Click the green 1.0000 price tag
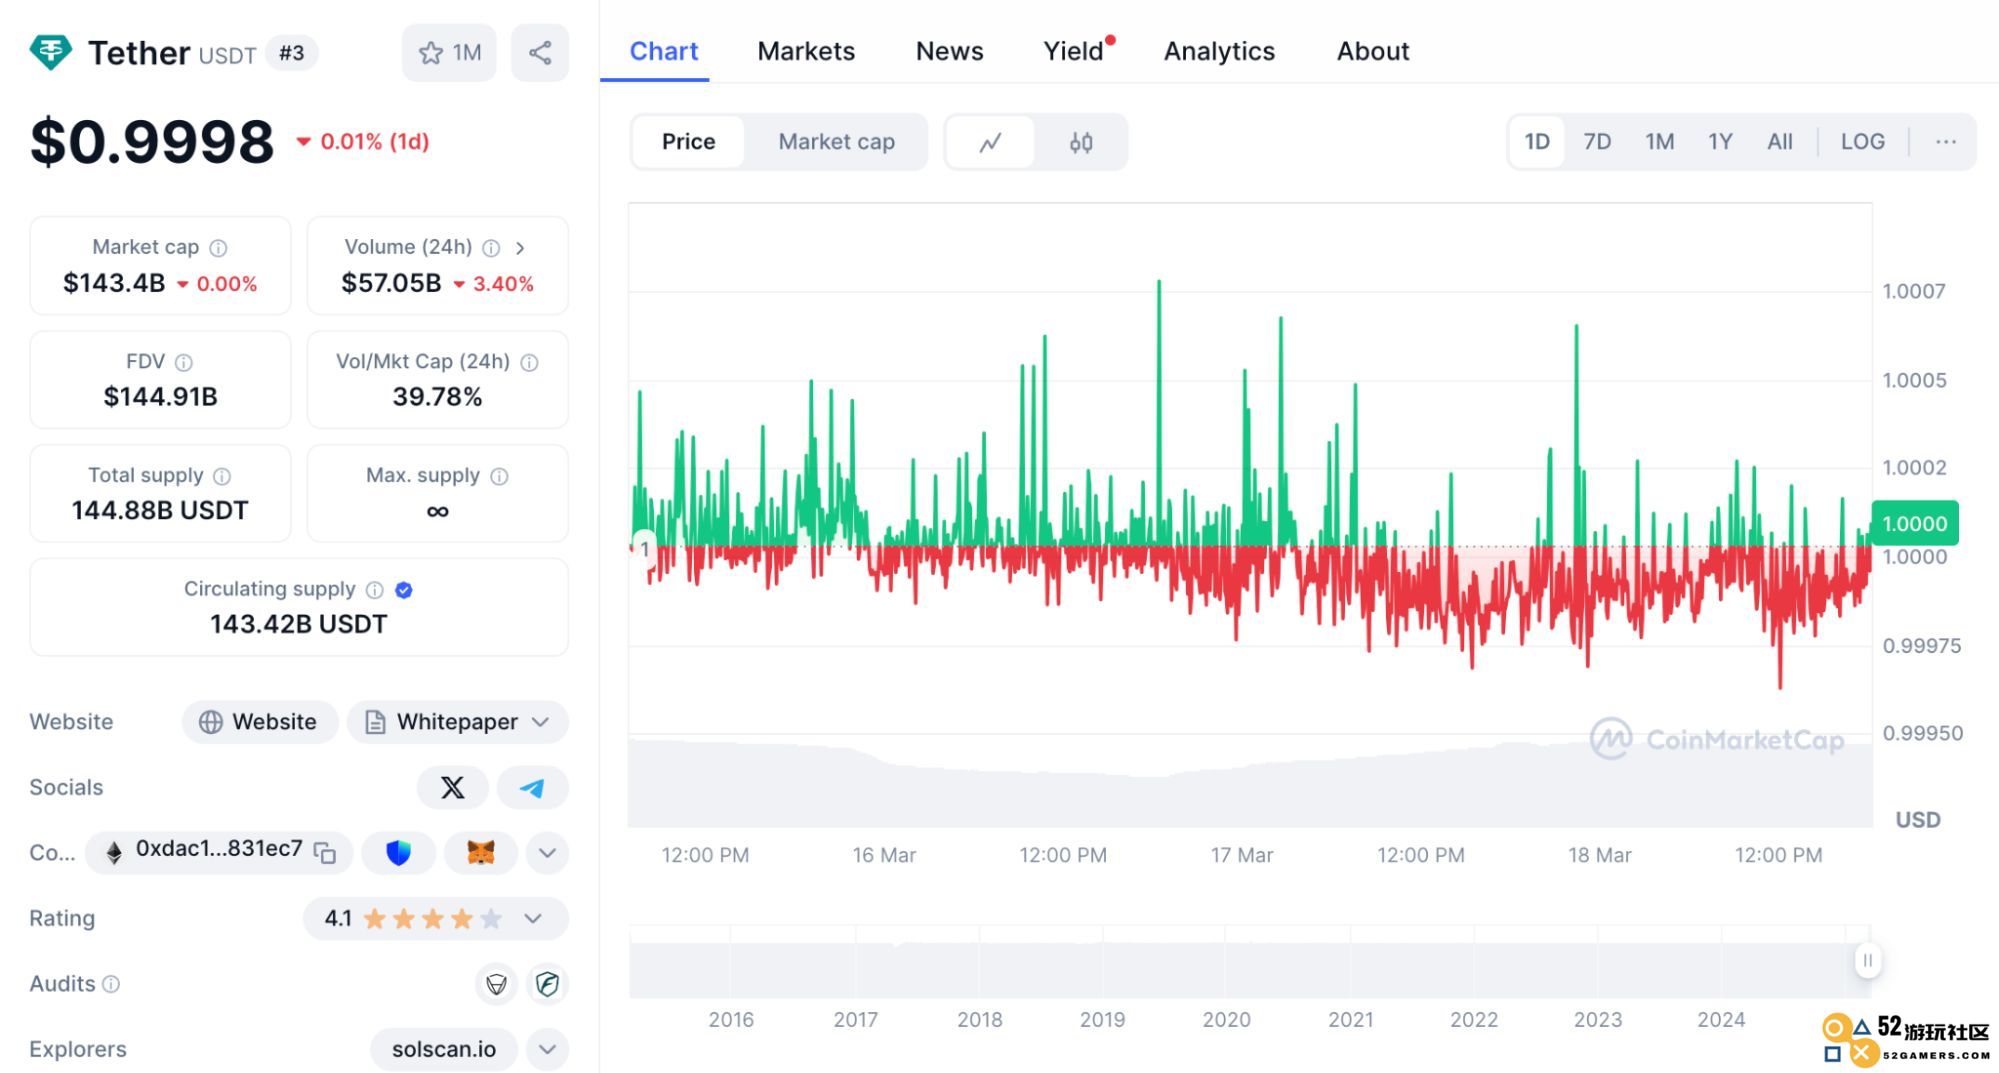This screenshot has width=1999, height=1073. [x=1914, y=523]
